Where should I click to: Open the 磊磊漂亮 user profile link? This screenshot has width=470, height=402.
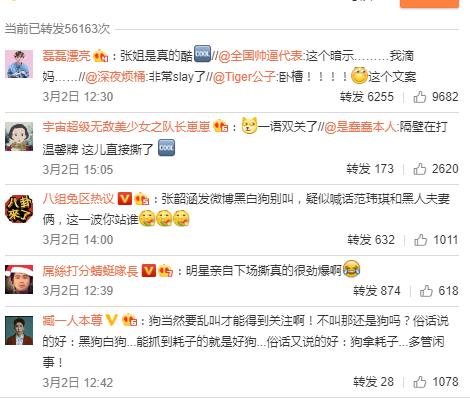coord(67,56)
